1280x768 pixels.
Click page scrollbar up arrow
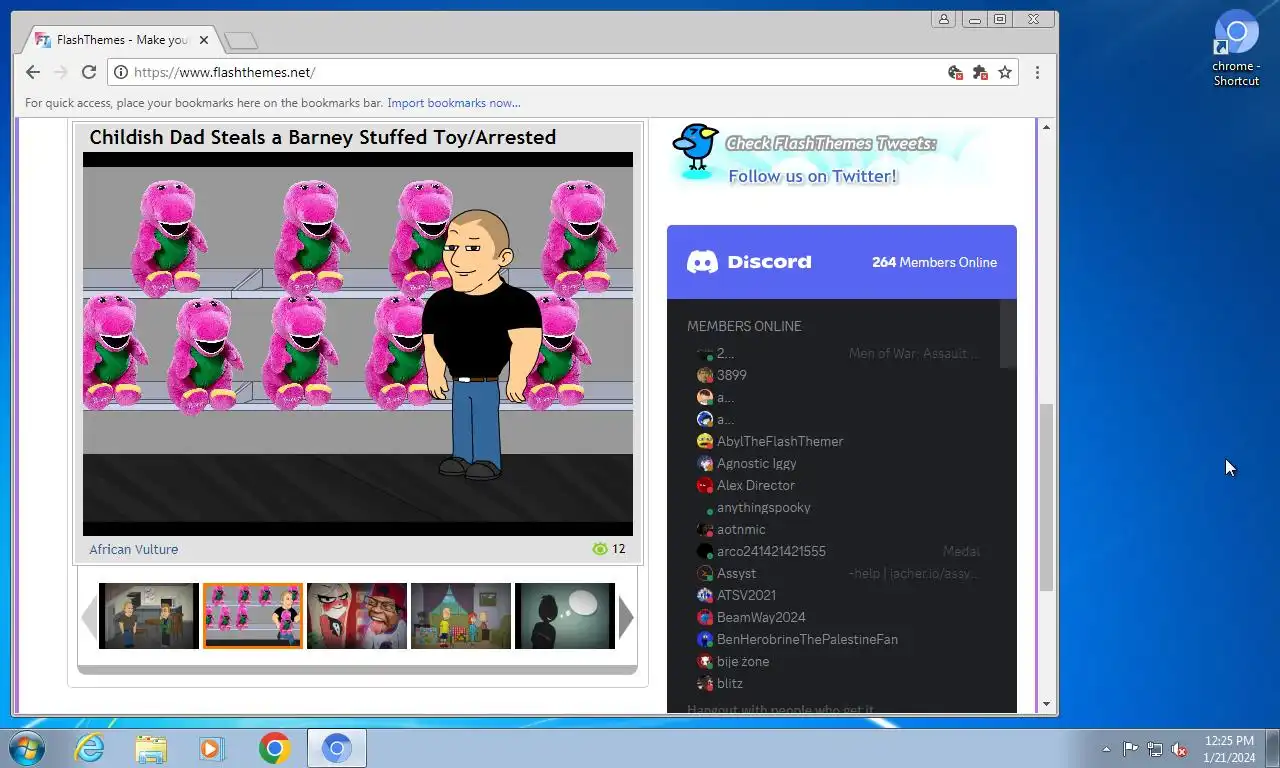tap(1047, 127)
